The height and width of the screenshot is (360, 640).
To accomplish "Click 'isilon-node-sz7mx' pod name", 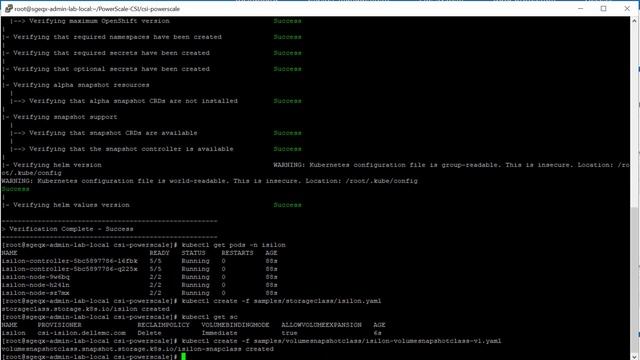I will pos(36,293).
